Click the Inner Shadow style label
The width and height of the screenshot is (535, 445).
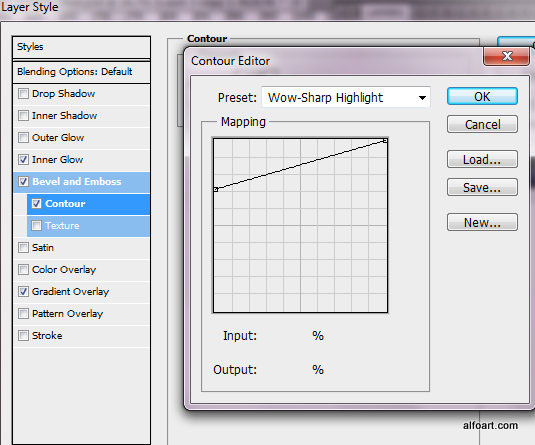point(64,116)
